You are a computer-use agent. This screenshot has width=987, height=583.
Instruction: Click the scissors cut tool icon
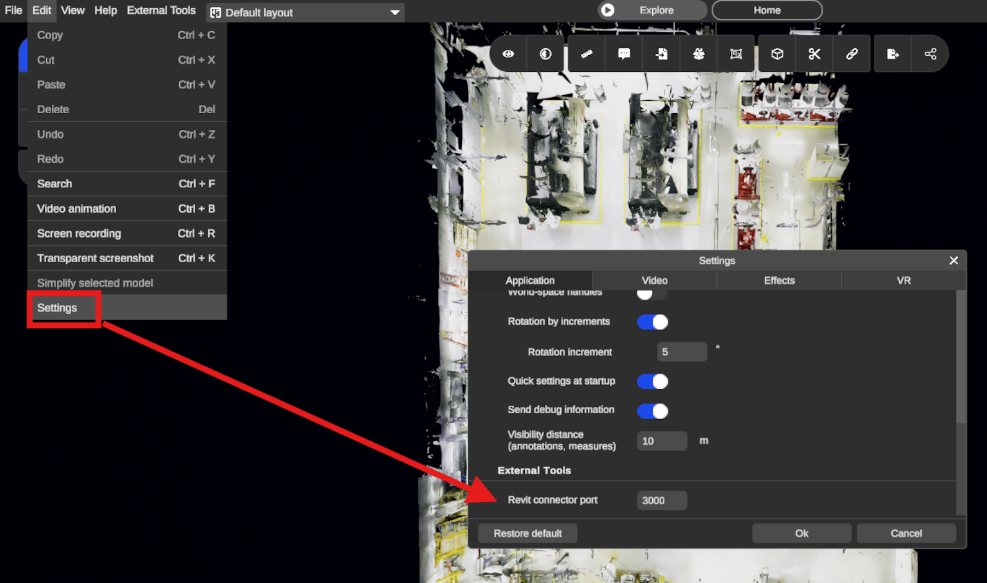coord(814,54)
